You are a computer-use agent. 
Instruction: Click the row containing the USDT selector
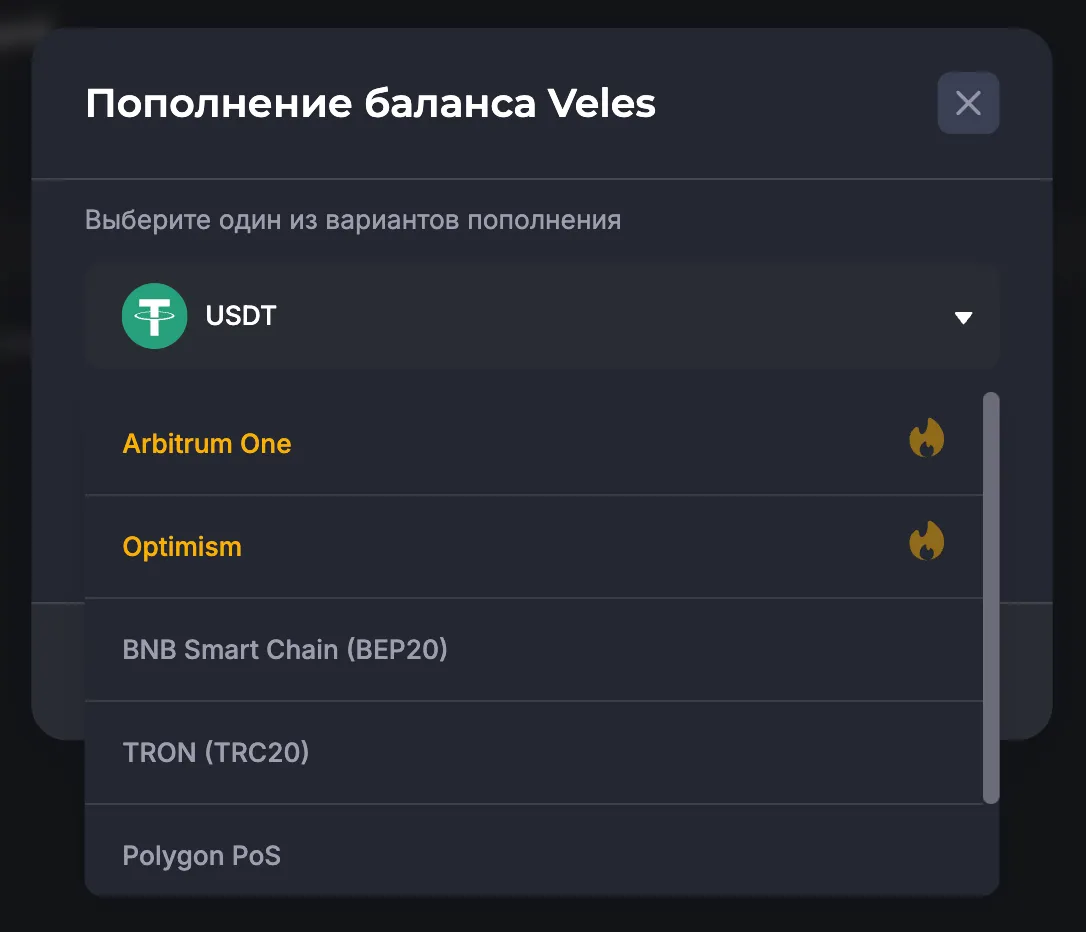pos(541,316)
